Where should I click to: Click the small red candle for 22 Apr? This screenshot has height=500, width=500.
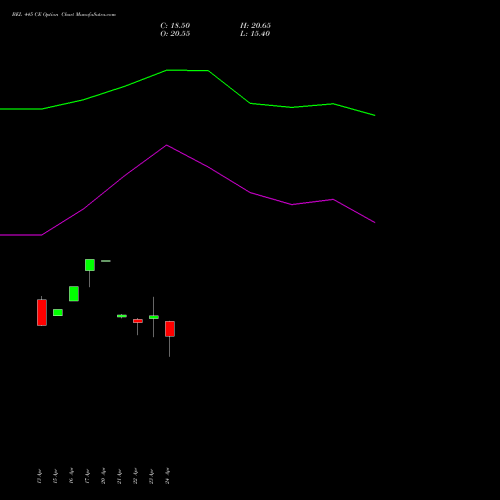138,321
